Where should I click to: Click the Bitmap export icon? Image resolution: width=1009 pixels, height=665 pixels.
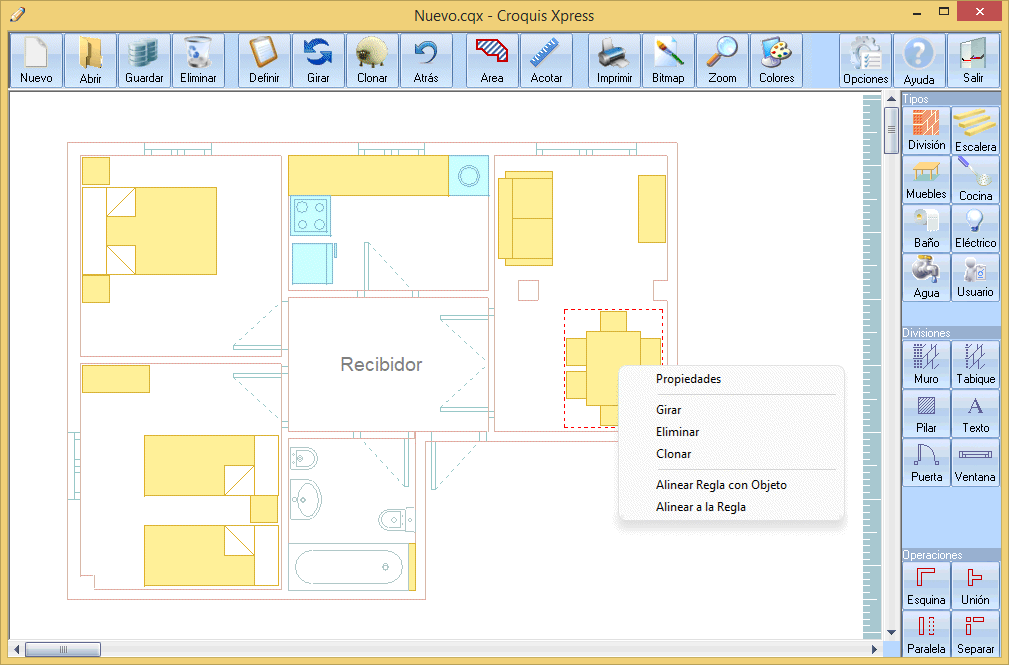[668, 61]
